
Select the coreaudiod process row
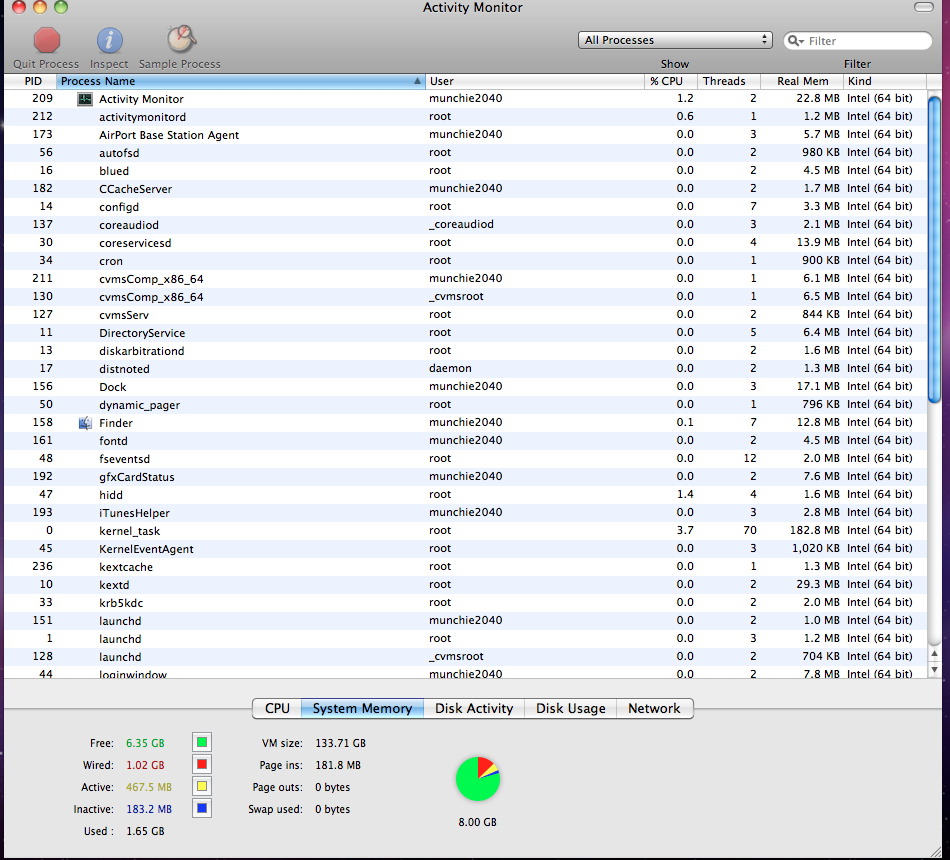tap(465, 225)
